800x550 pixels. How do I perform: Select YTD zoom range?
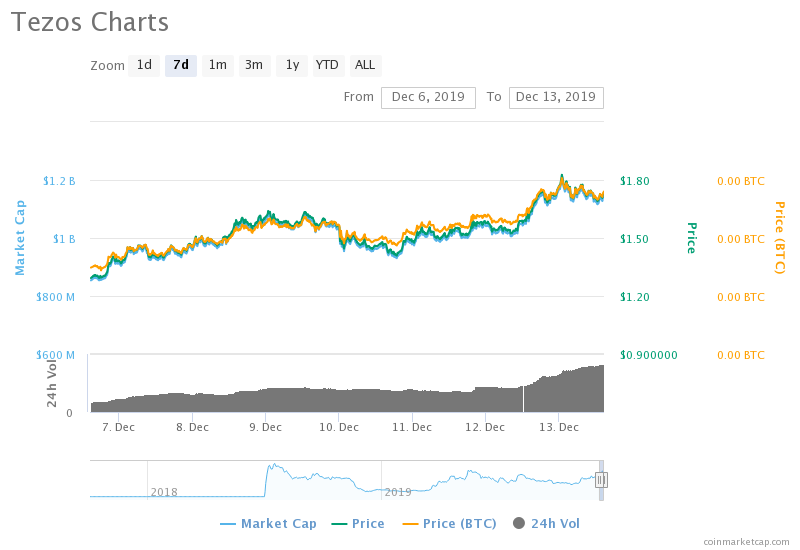327,66
